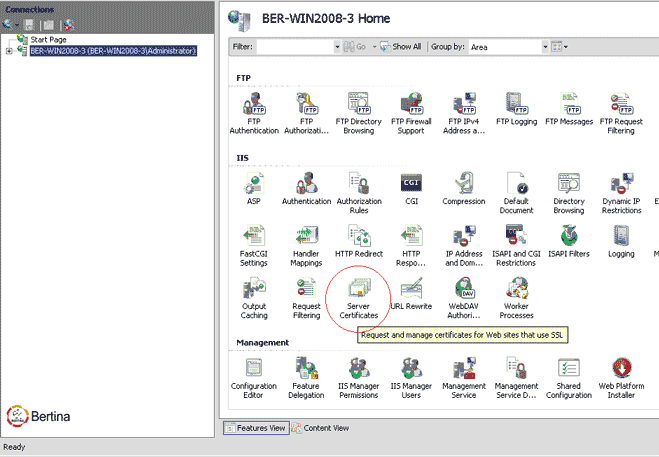
Task: Open the Compression feature
Action: tap(464, 189)
